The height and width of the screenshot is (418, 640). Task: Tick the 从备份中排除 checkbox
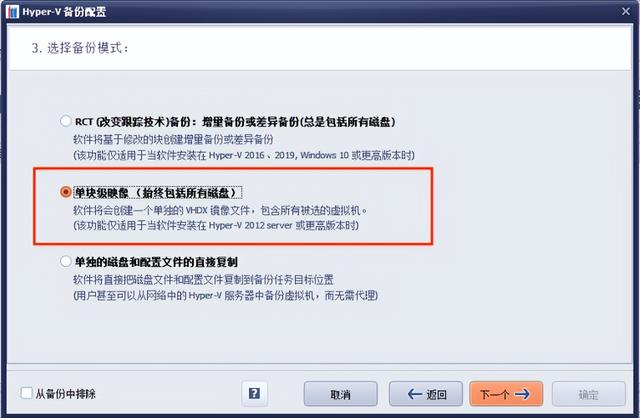[x=27, y=393]
